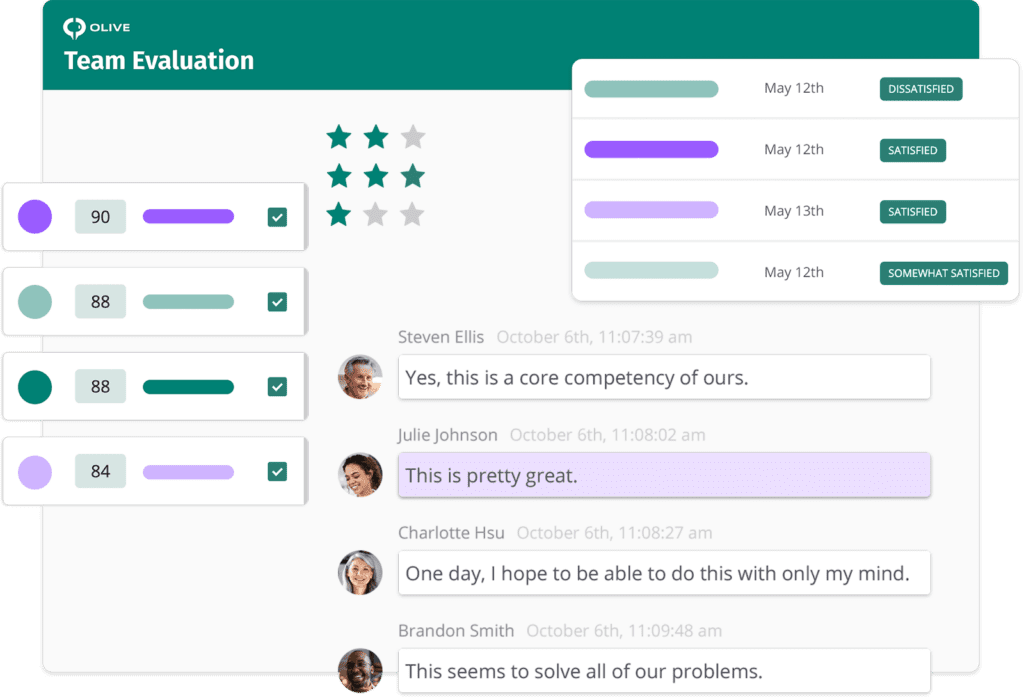Click Brandon Smith's avatar photo
The image size is (1024, 697).
(x=360, y=670)
